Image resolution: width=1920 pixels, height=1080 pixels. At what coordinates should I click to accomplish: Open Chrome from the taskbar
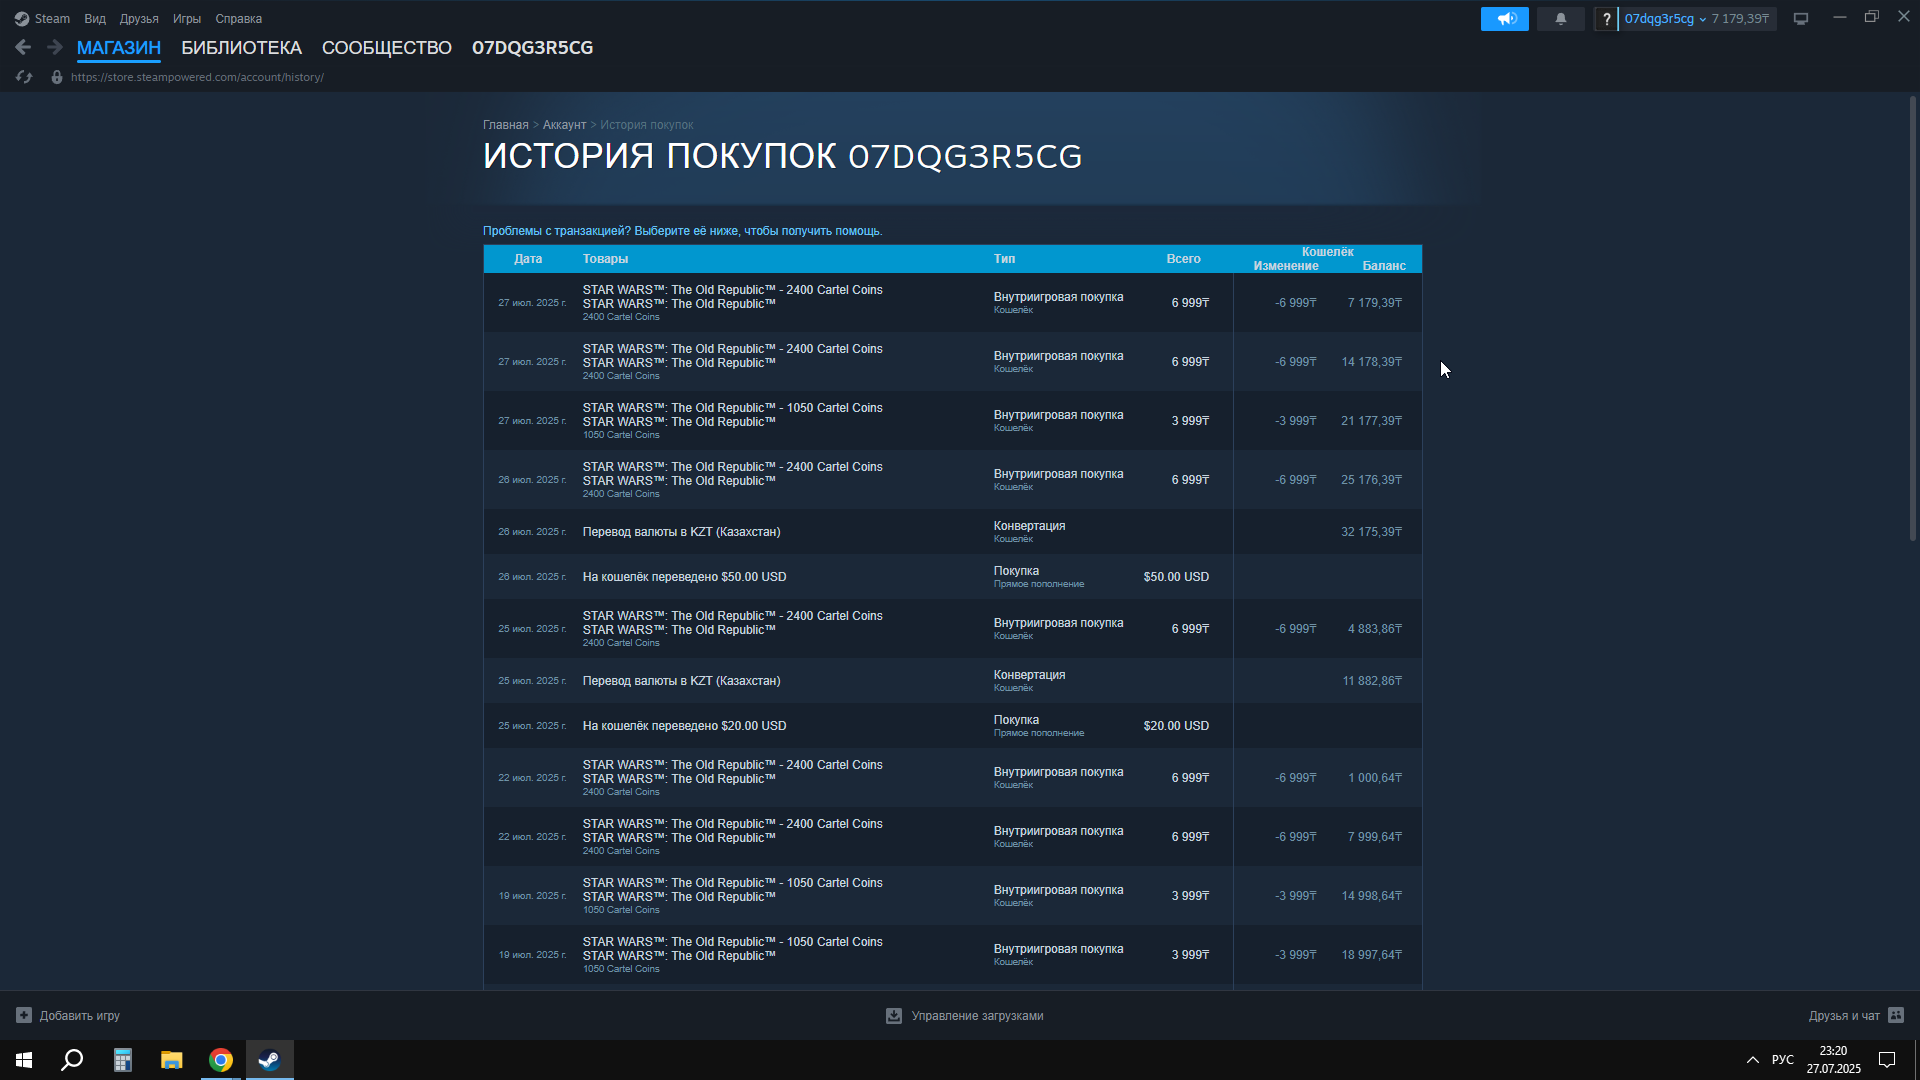pyautogui.click(x=221, y=1060)
